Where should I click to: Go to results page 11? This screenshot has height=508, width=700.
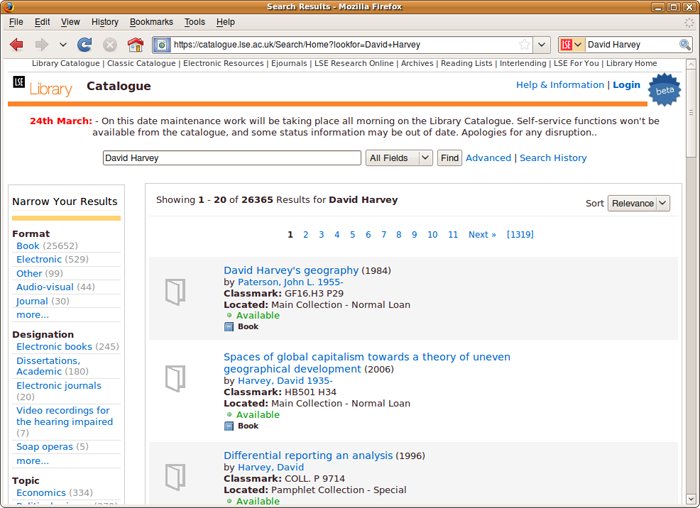[x=453, y=235]
